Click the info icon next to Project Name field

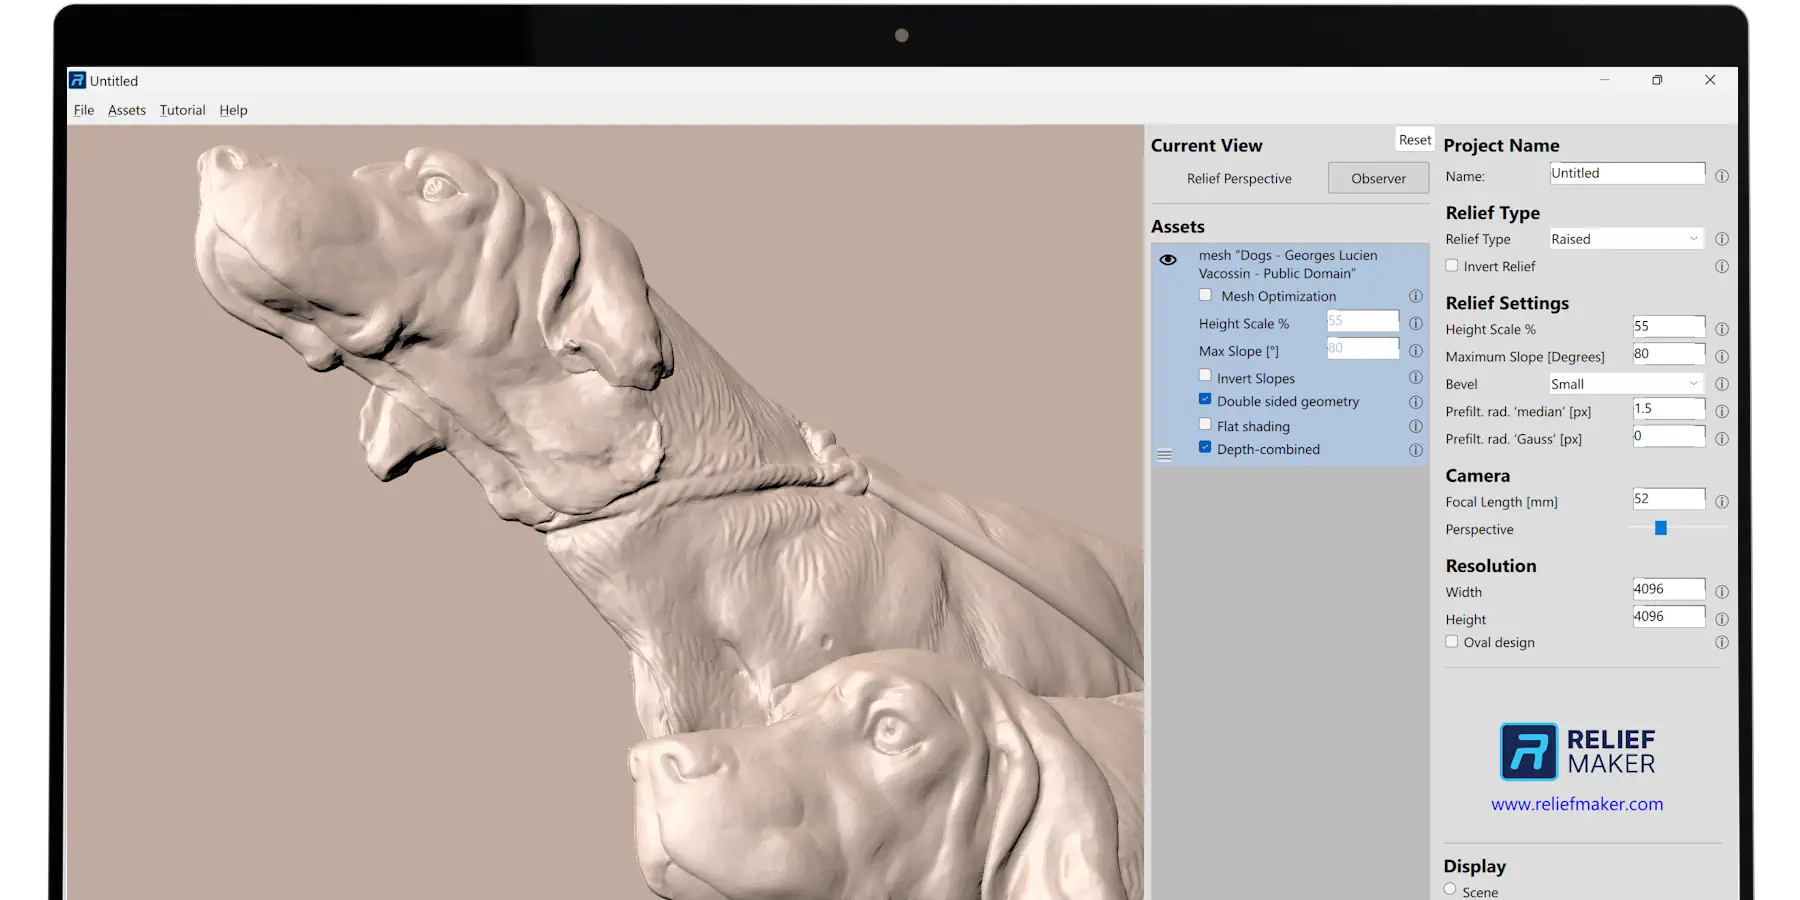coord(1722,176)
